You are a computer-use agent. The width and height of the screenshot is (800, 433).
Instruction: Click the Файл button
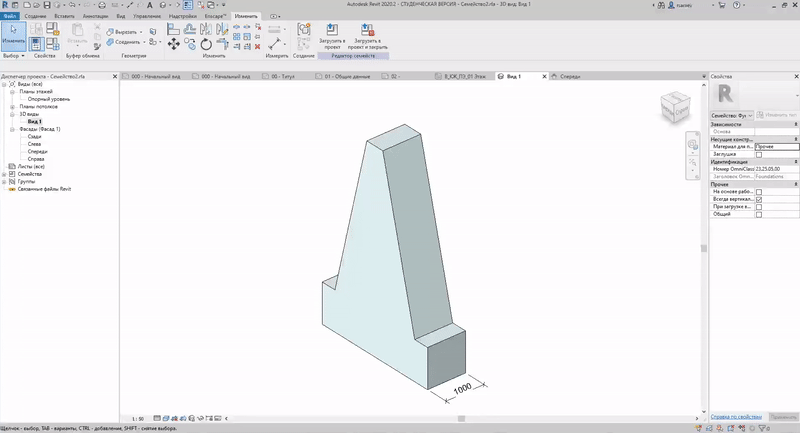(x=9, y=17)
